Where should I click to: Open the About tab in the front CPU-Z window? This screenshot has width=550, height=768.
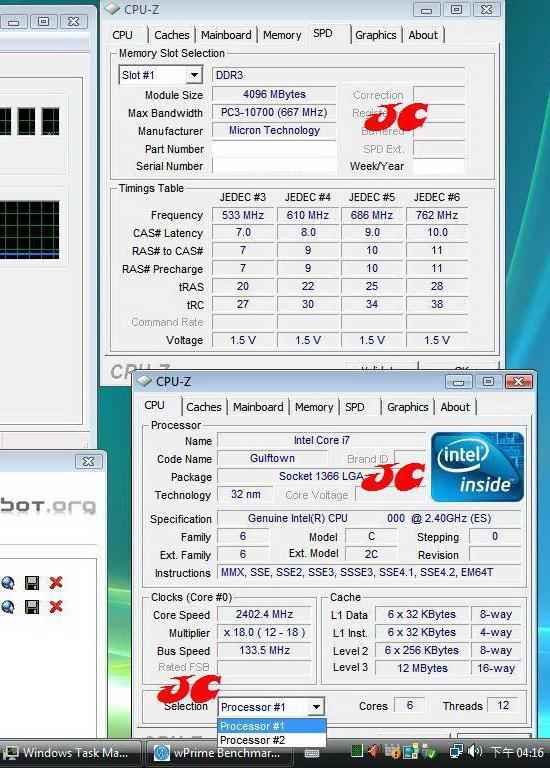pyautogui.click(x=455, y=407)
